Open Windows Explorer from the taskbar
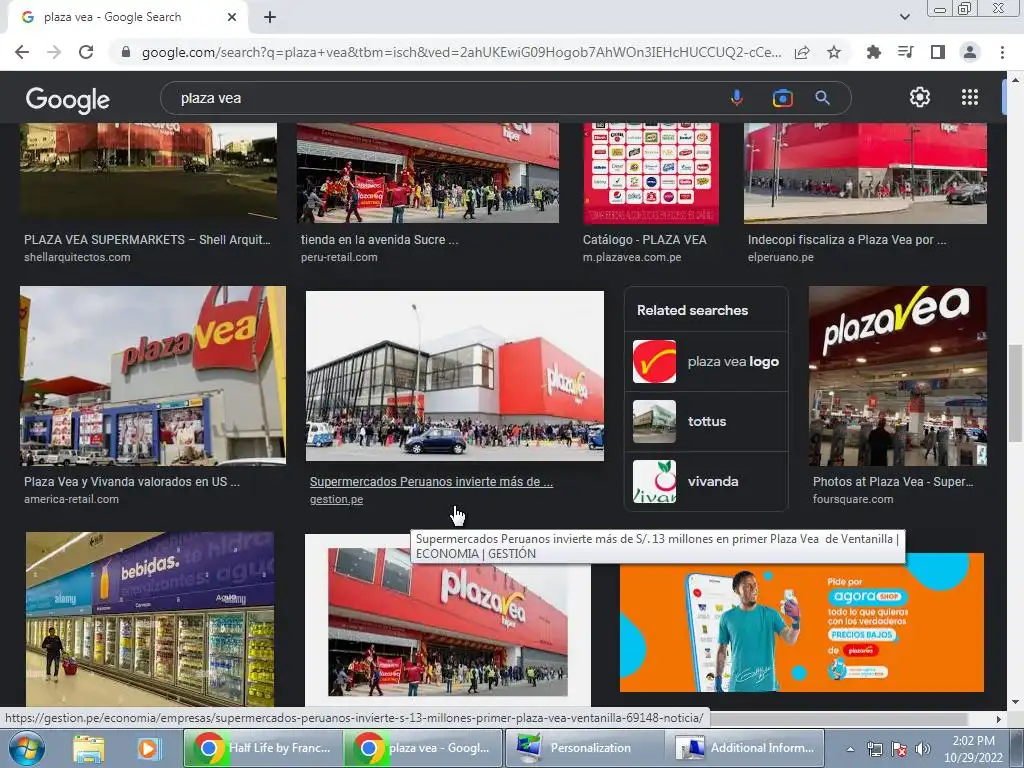Viewport: 1024px width, 768px height. click(x=88, y=748)
